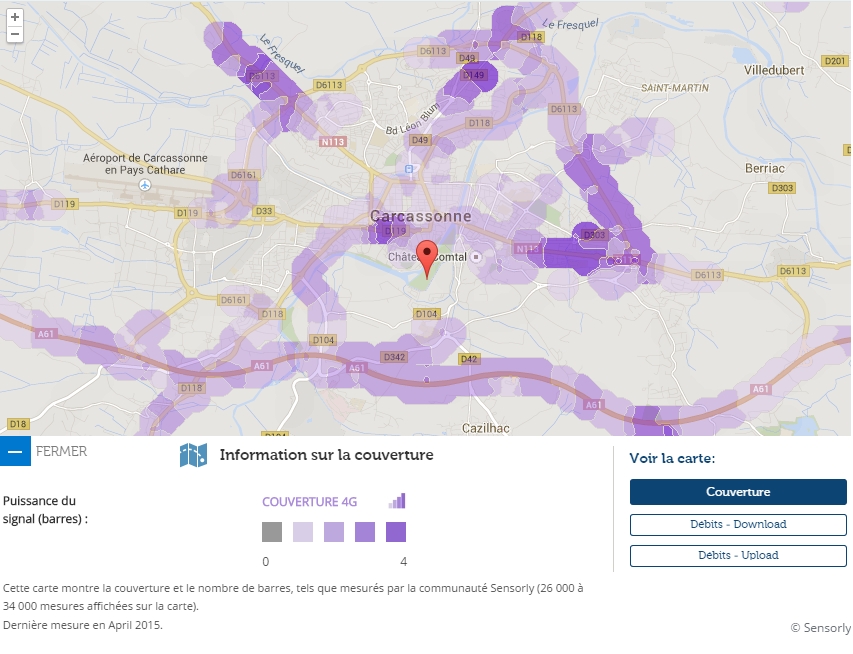
Task: Click the coverage map icon beside the heading
Action: tap(193, 455)
